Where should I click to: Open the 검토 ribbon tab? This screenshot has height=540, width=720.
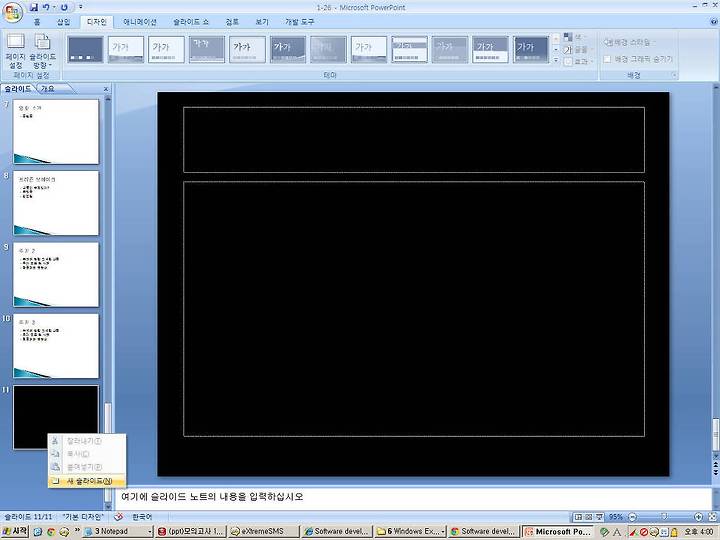(232, 22)
